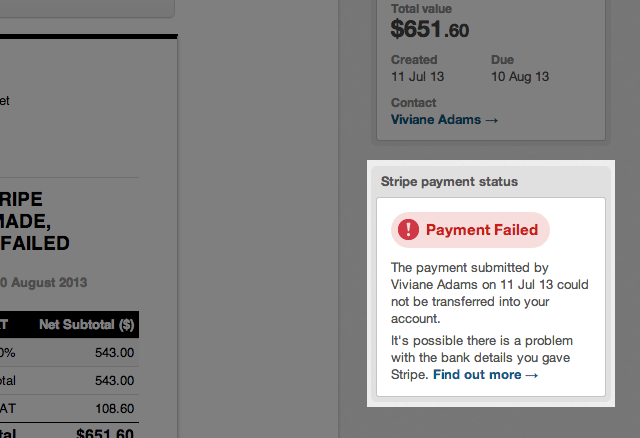Select the Stripe payment status panel header

(x=449, y=182)
